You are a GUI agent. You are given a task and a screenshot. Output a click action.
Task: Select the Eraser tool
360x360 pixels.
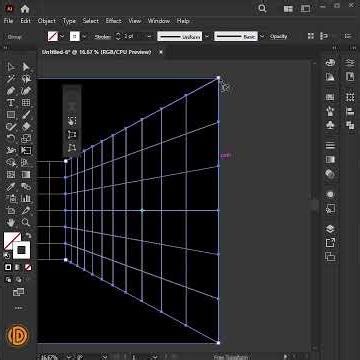coord(26,126)
